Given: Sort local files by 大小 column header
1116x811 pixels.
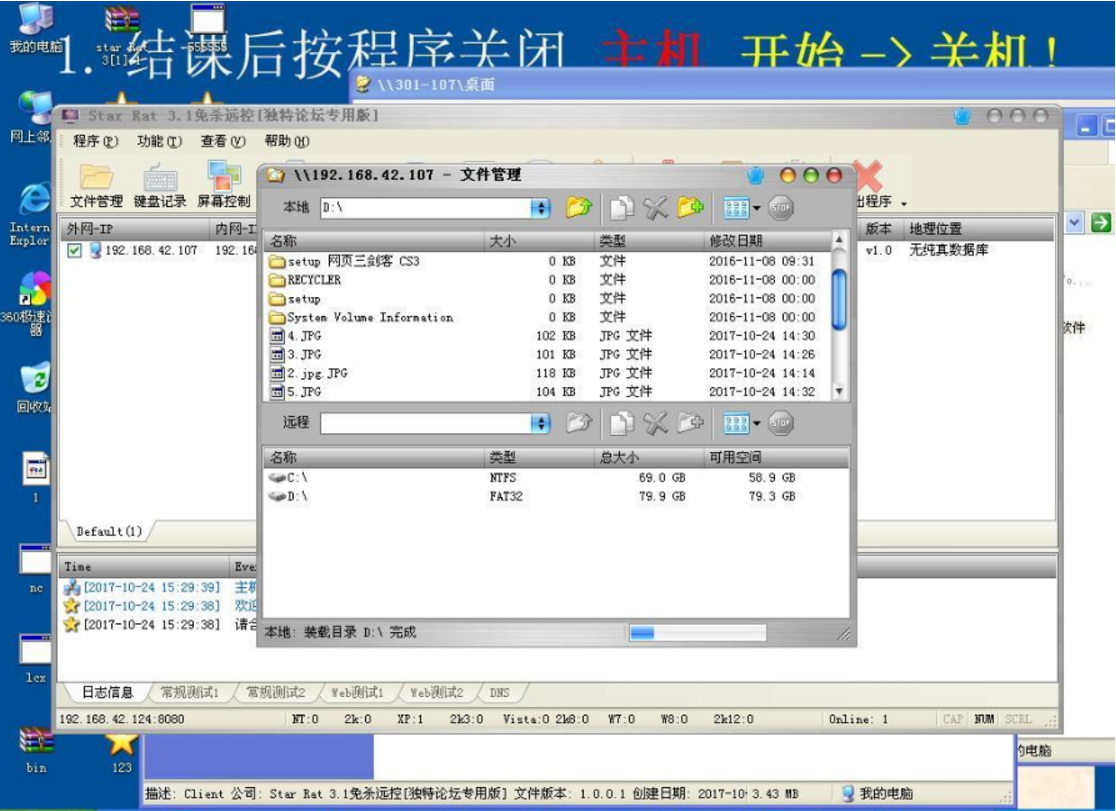Looking at the screenshot, I should coord(539,241).
